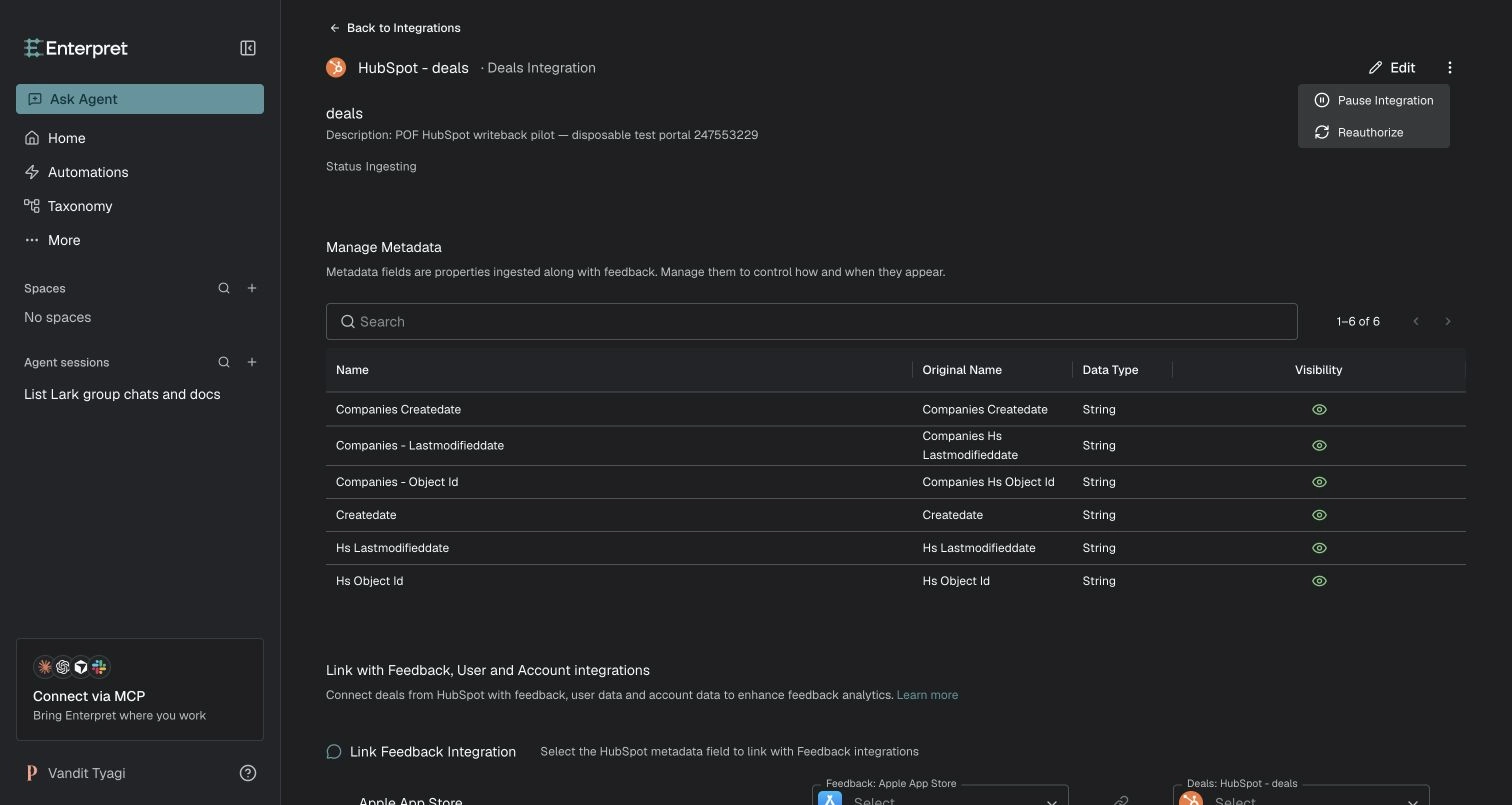Image resolution: width=1512 pixels, height=805 pixels.
Task: Add a new space with plus icon
Action: click(252, 288)
